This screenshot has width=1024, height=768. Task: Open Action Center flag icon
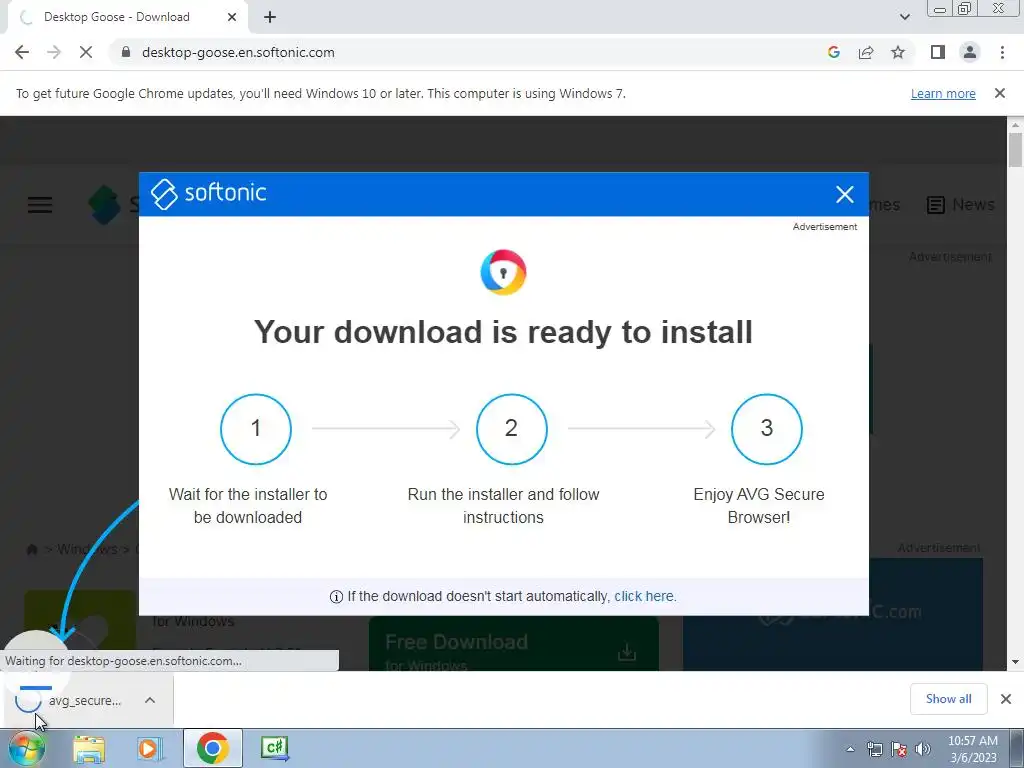(x=899, y=750)
